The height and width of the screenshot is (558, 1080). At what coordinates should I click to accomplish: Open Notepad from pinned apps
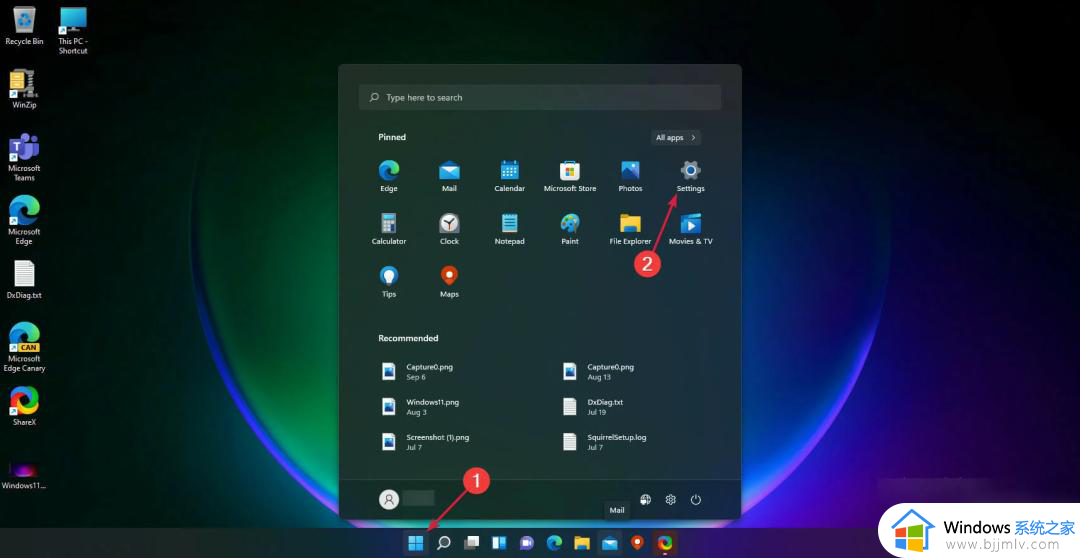tap(510, 229)
